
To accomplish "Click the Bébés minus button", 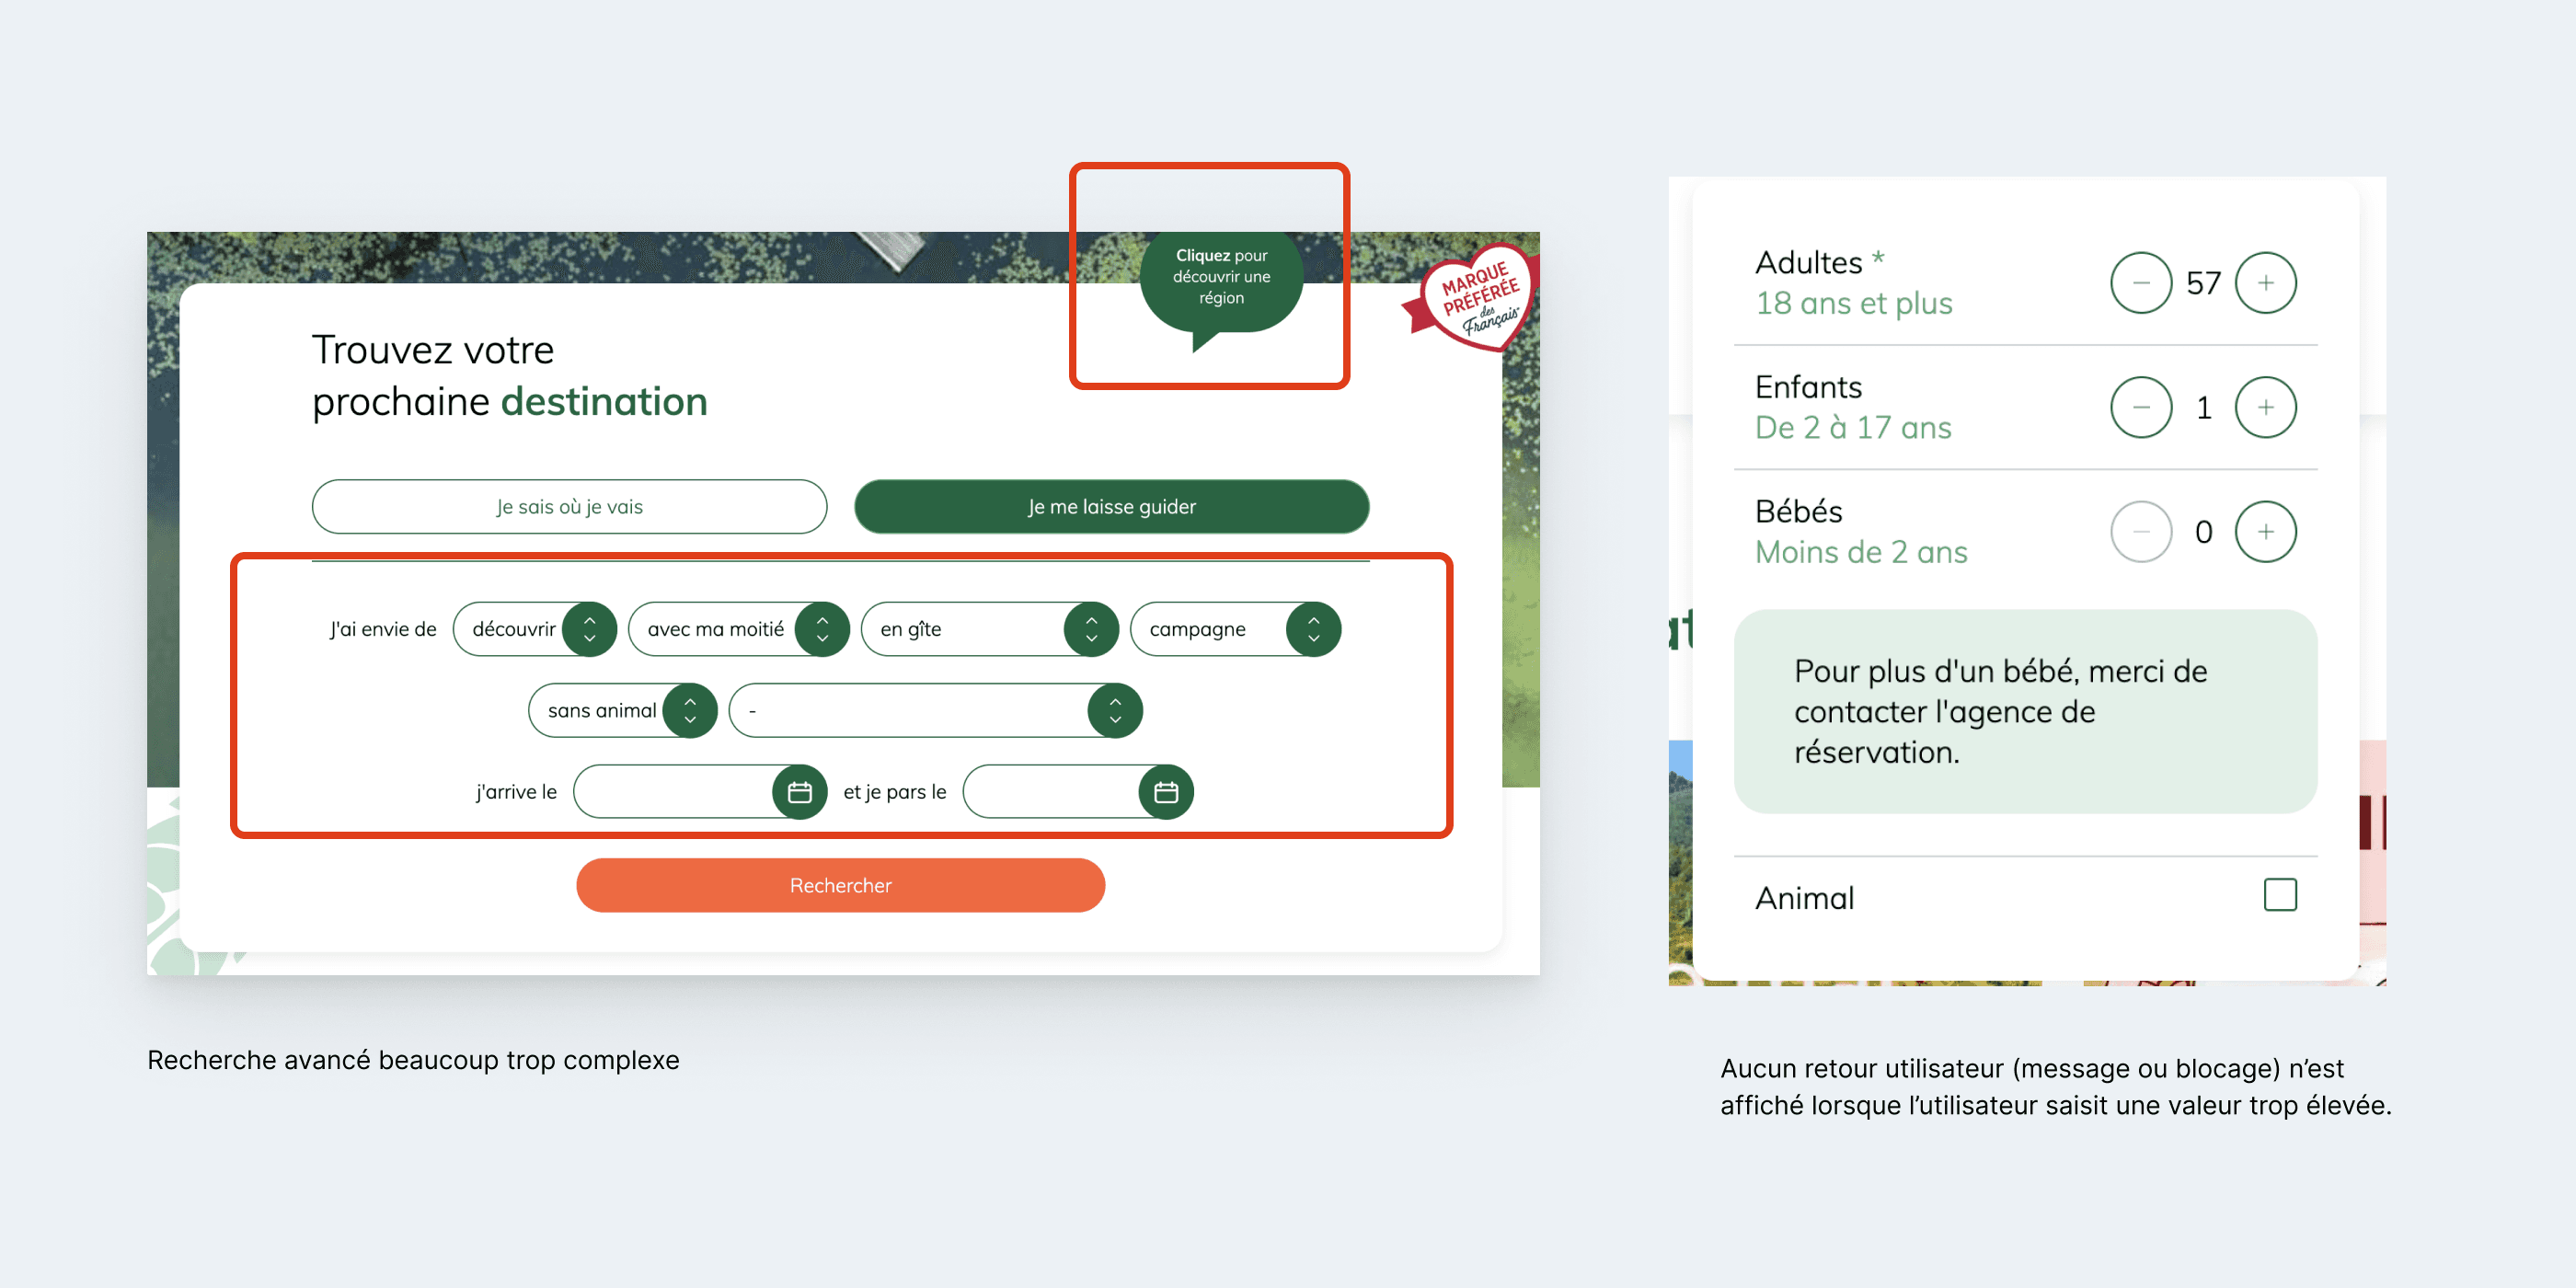I will pos(2140,532).
